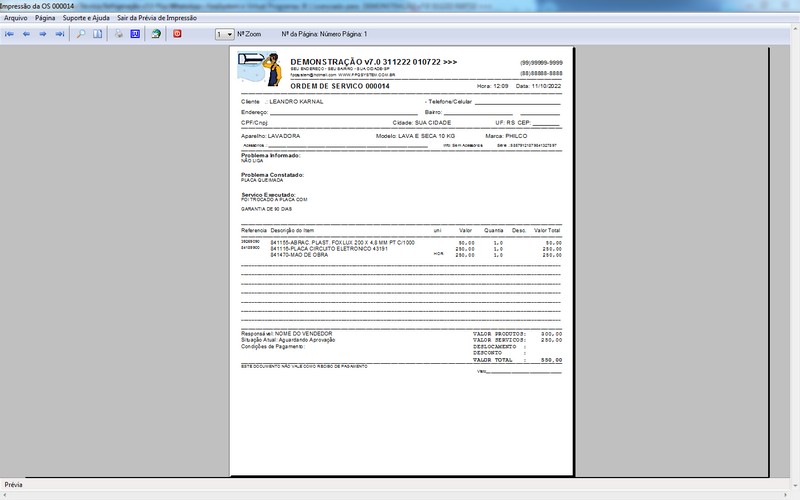The height and width of the screenshot is (500, 800).
Task: Click the VALOR TOTAL 550,00 line
Action: tap(517, 360)
